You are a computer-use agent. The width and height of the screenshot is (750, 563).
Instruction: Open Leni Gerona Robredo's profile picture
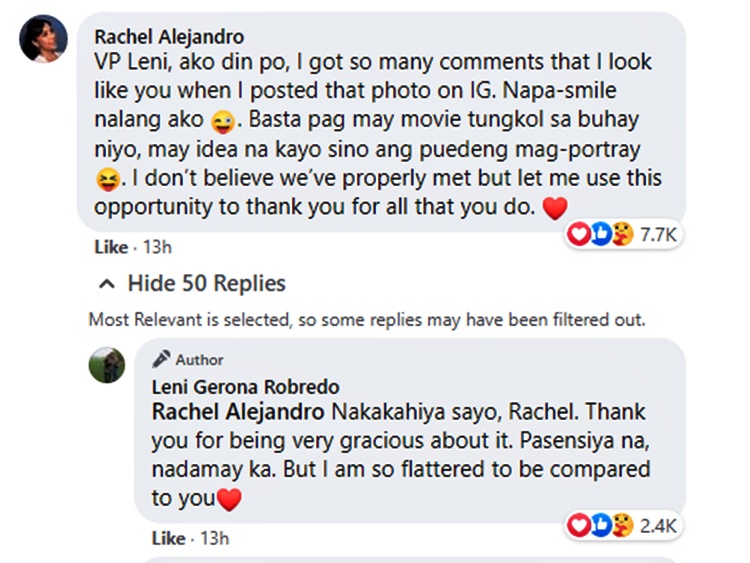coord(107,365)
